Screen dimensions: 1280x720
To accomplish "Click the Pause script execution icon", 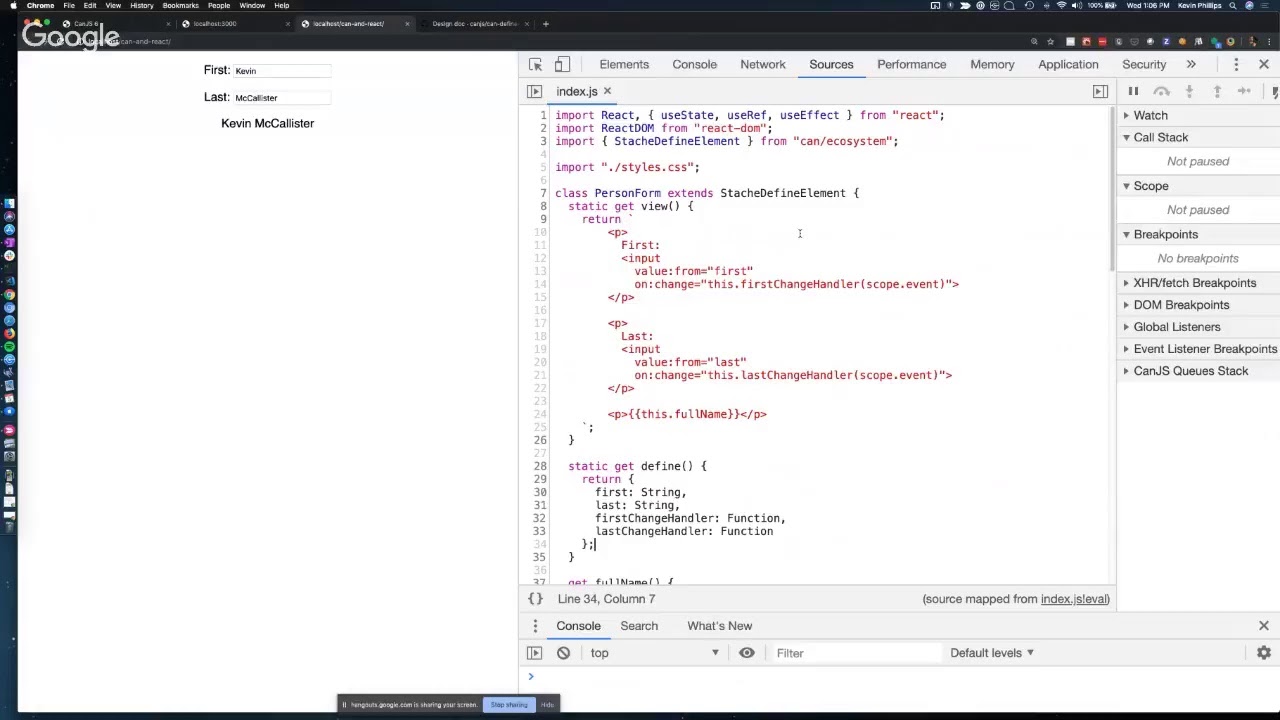I will pos(1133,91).
